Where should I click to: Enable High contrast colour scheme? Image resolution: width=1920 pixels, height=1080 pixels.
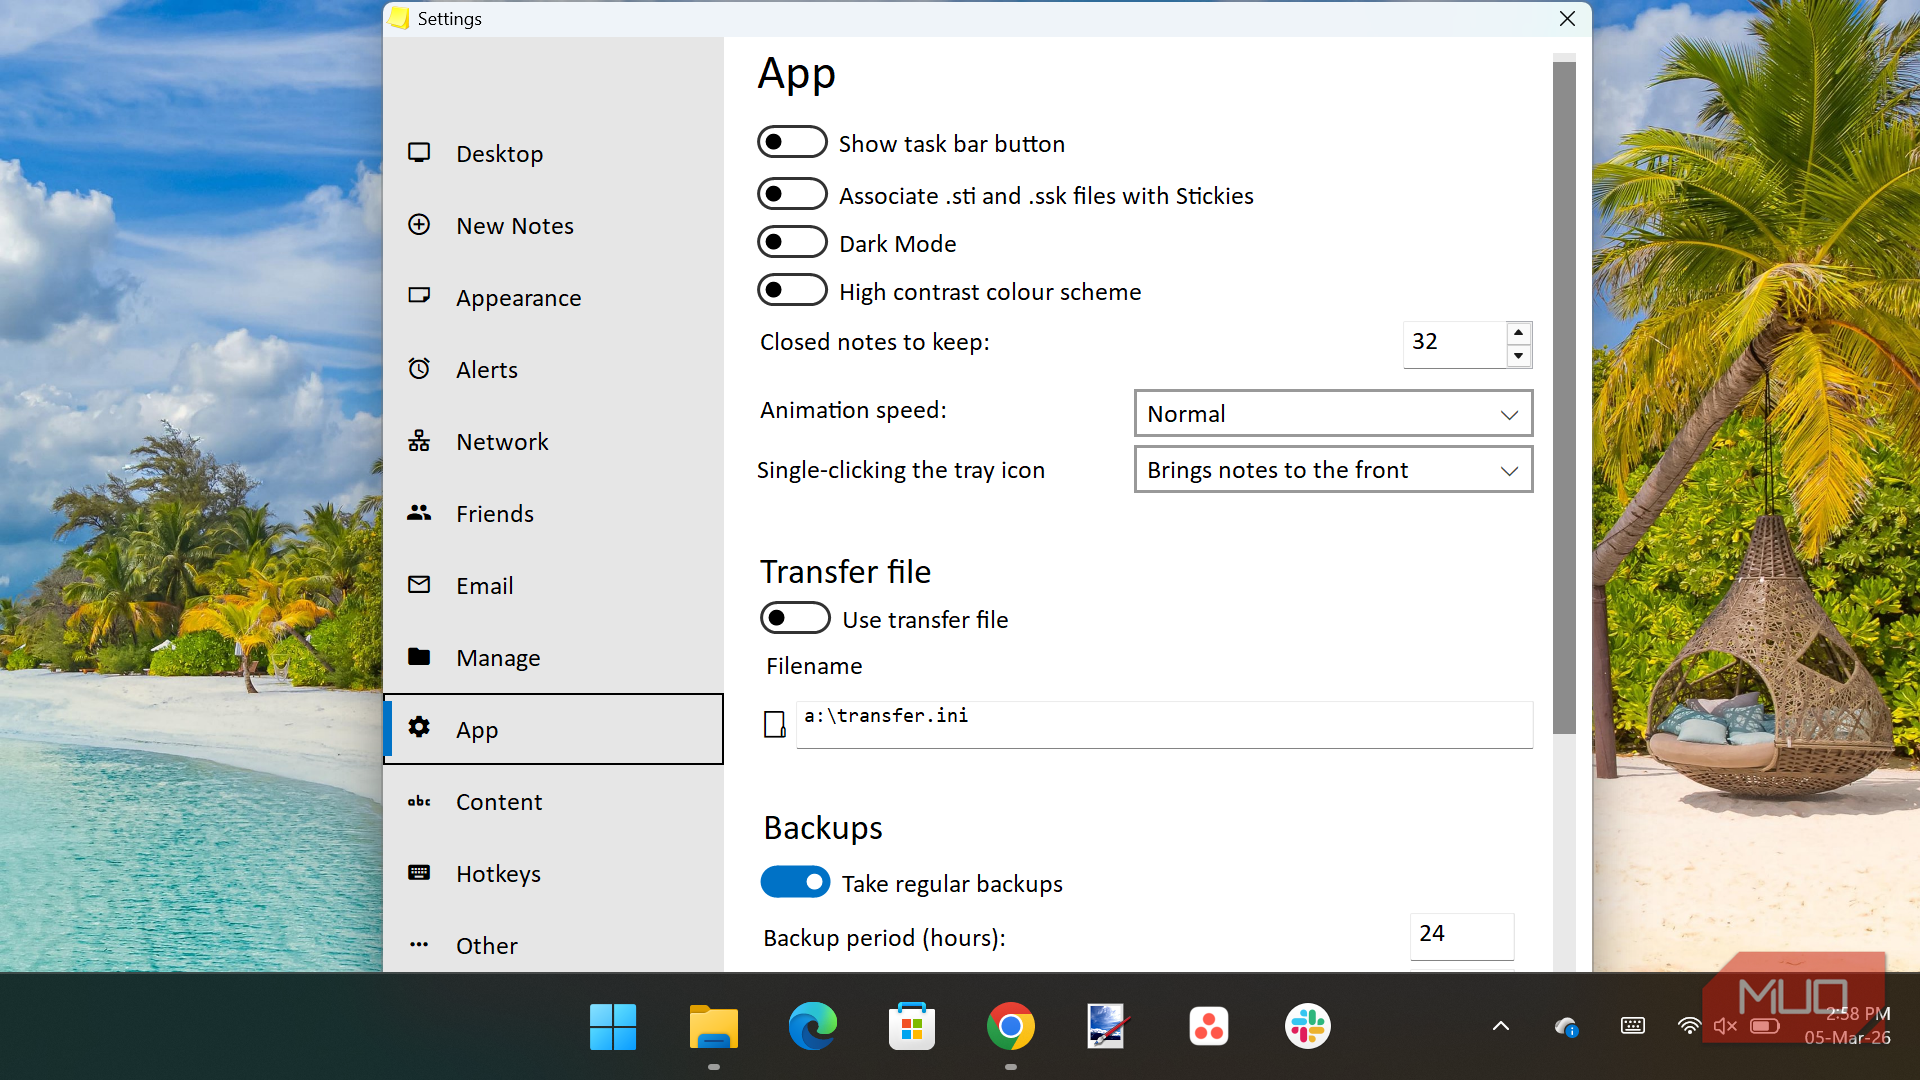point(792,290)
